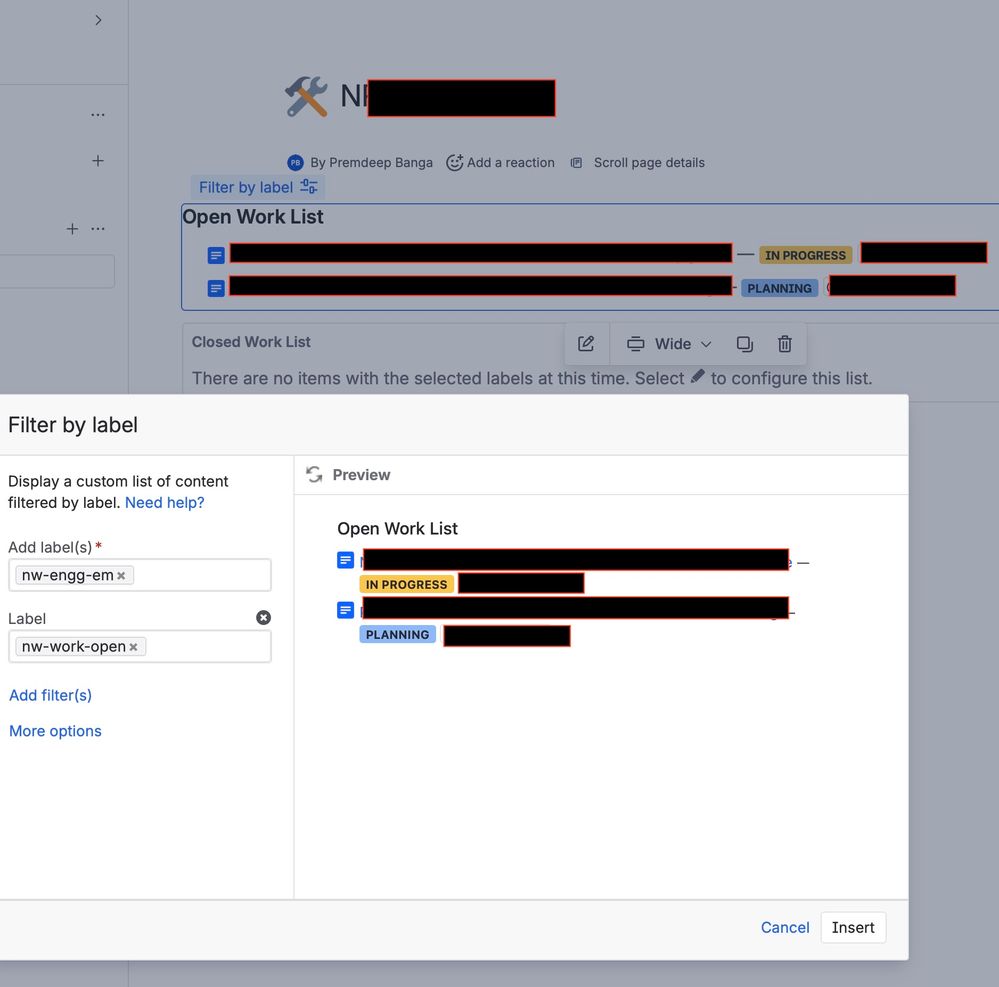The image size is (999, 987).
Task: Click the IN PROGRESS lozenge in the preview
Action: 406,584
